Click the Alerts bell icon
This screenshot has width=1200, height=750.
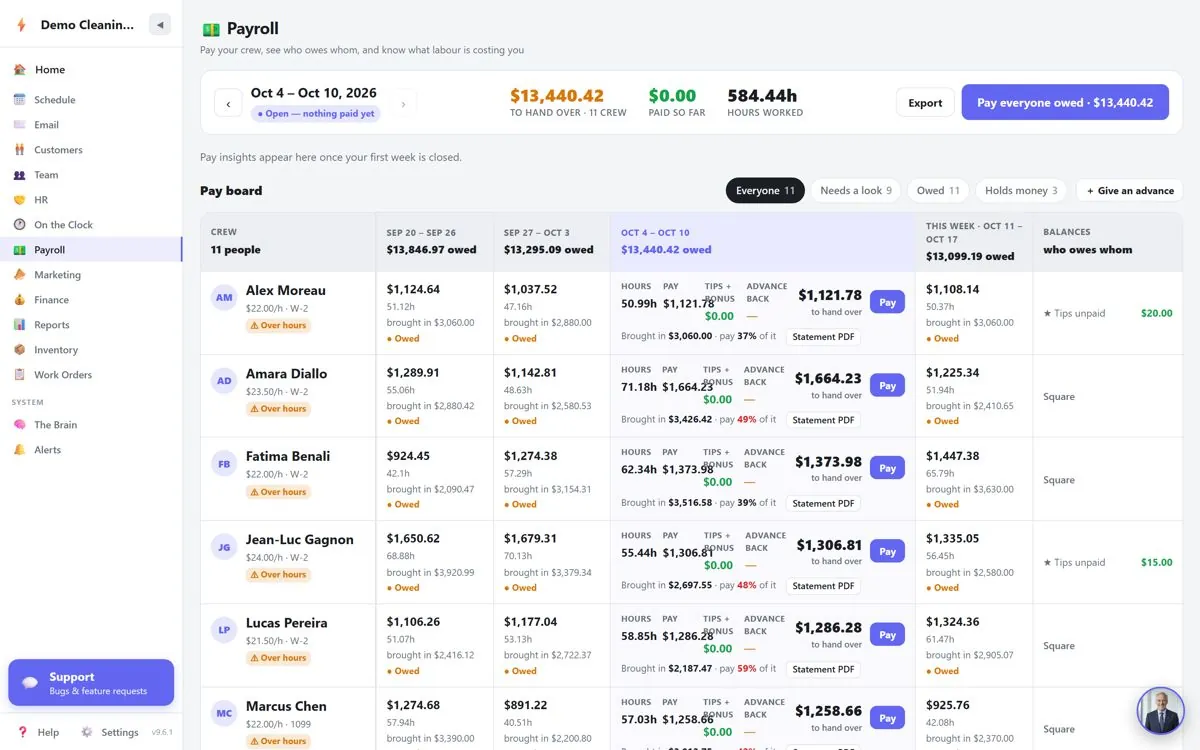pos(19,450)
